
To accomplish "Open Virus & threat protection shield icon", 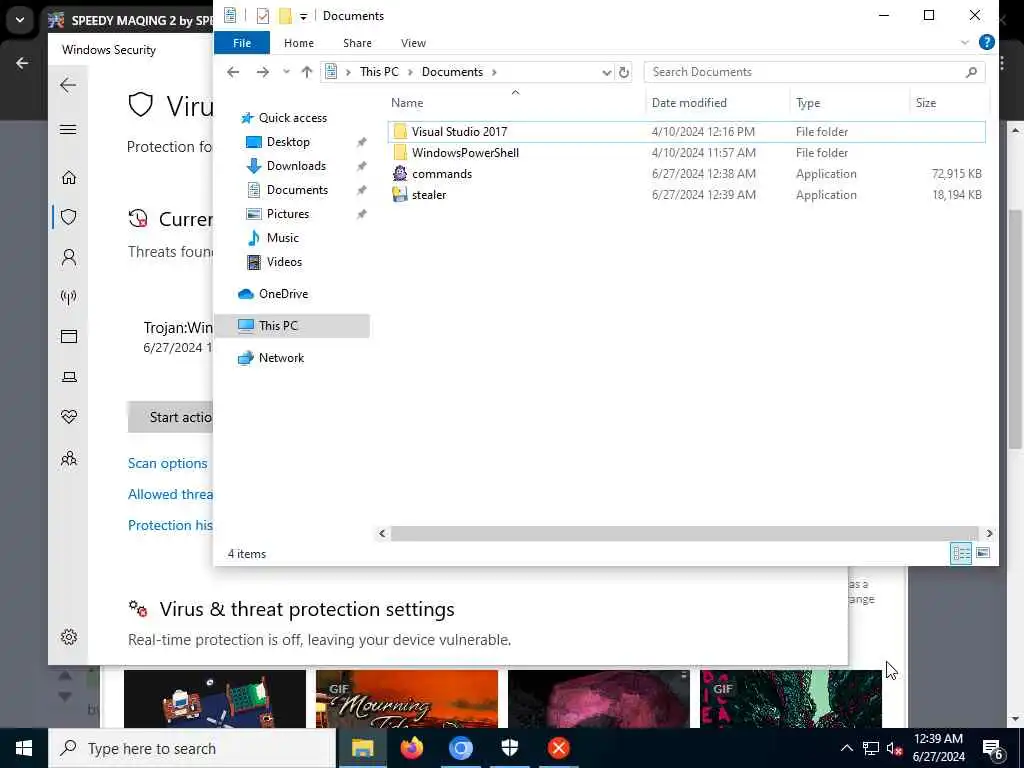I will click(x=69, y=217).
